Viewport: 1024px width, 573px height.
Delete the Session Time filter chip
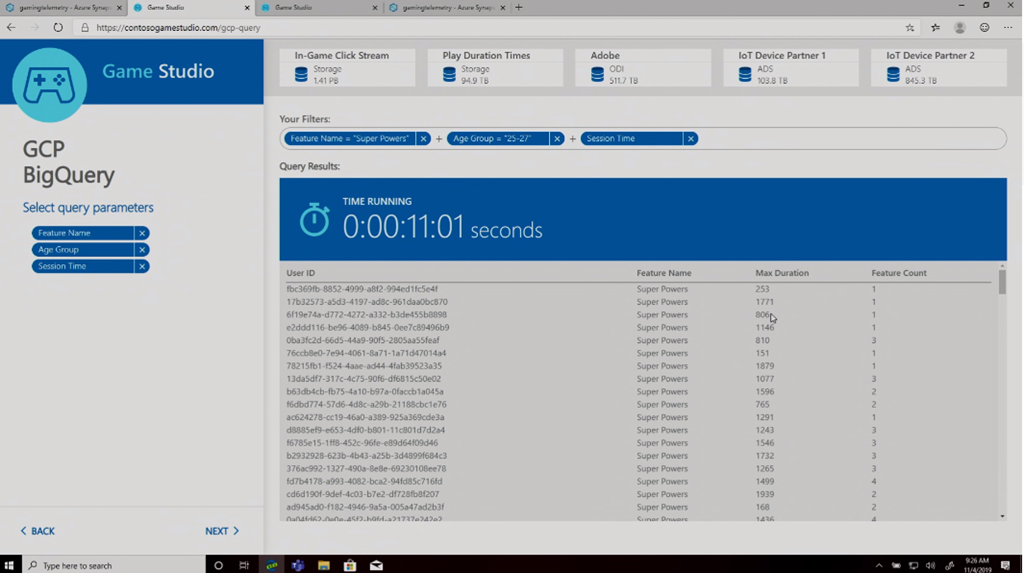(690, 139)
